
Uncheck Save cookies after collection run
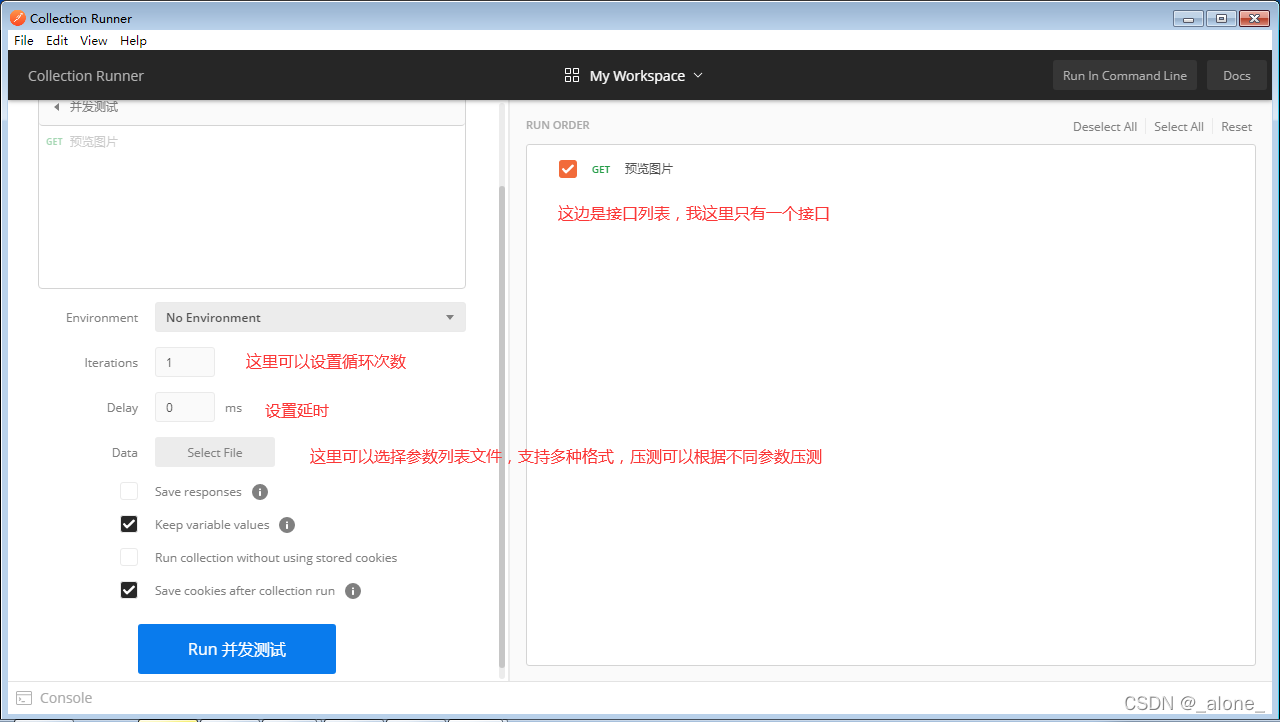pyautogui.click(x=129, y=590)
